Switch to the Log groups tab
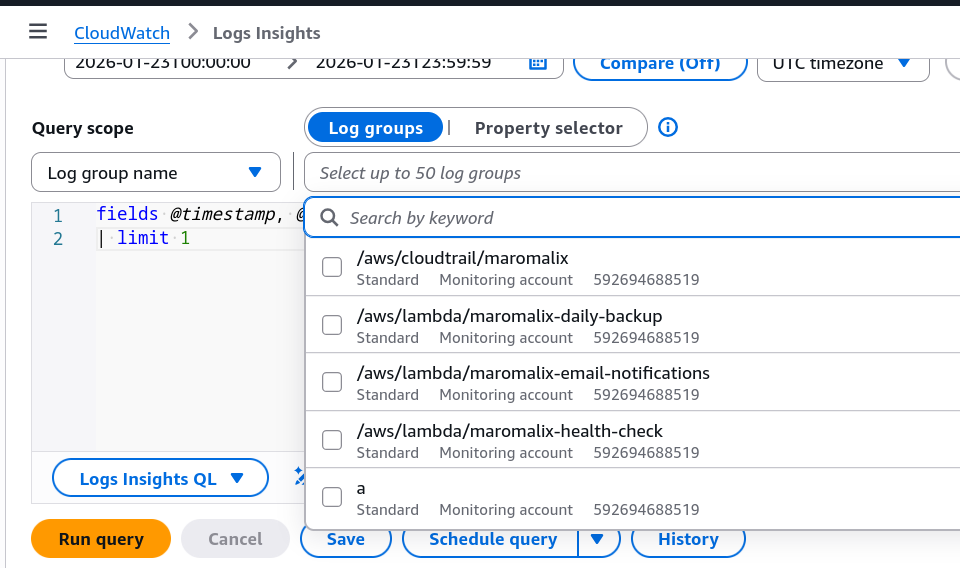Screen dimensions: 960x568 (x=375, y=128)
